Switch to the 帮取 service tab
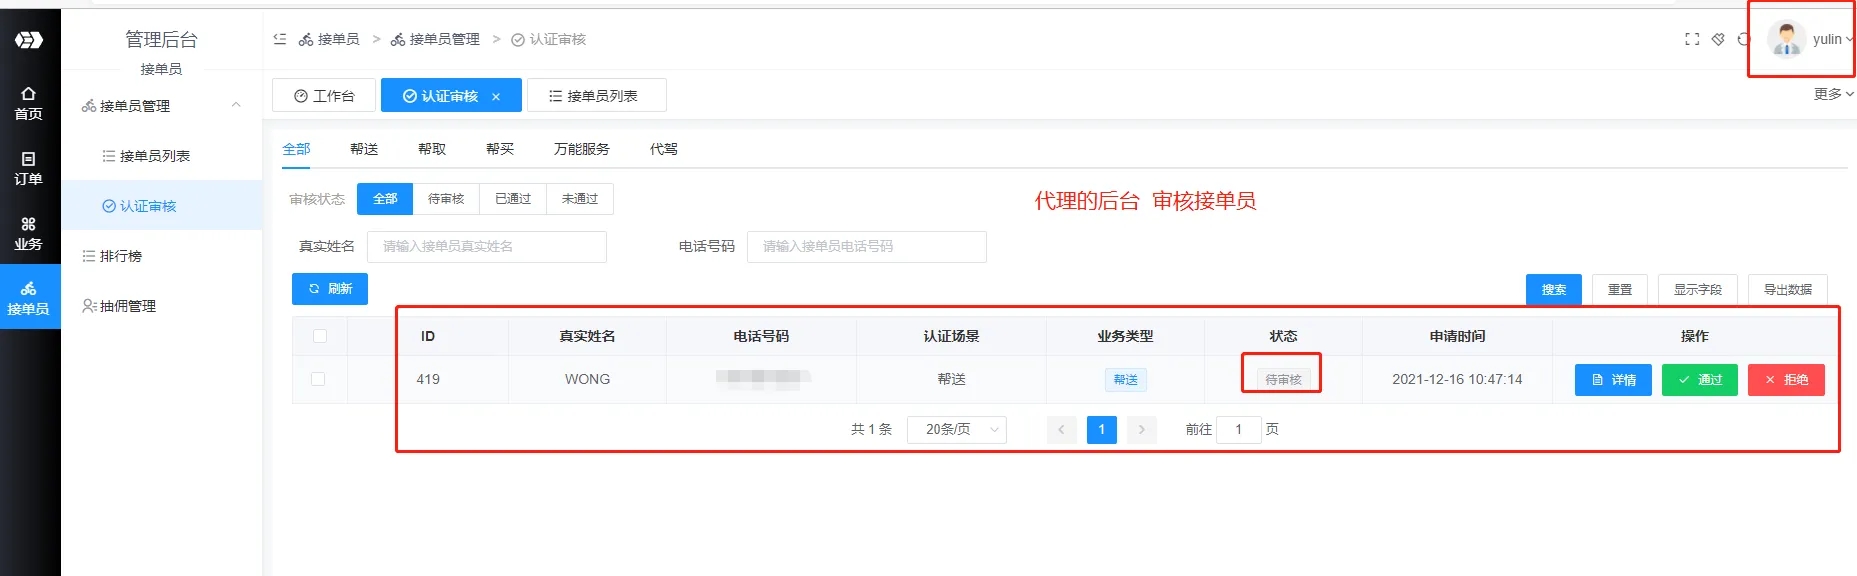 tap(432, 149)
